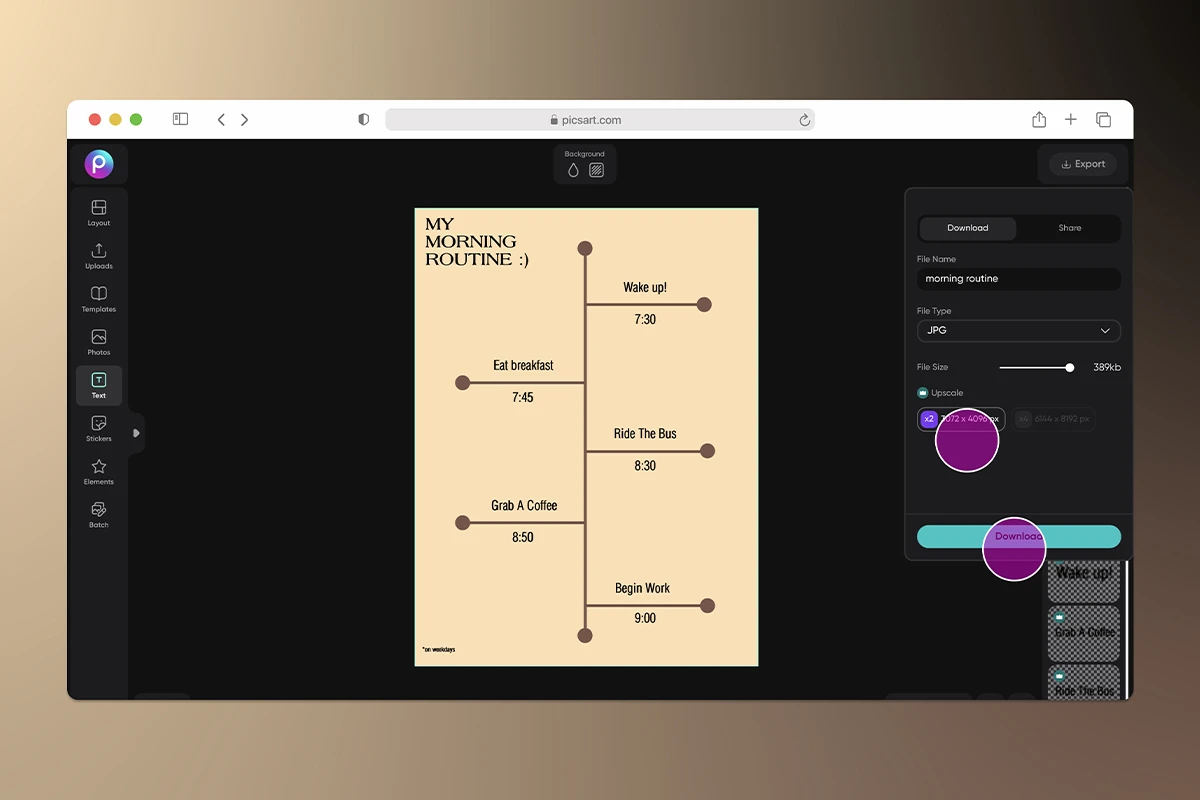This screenshot has width=1200, height=800.
Task: Open the background pattern option
Action: (x=597, y=169)
